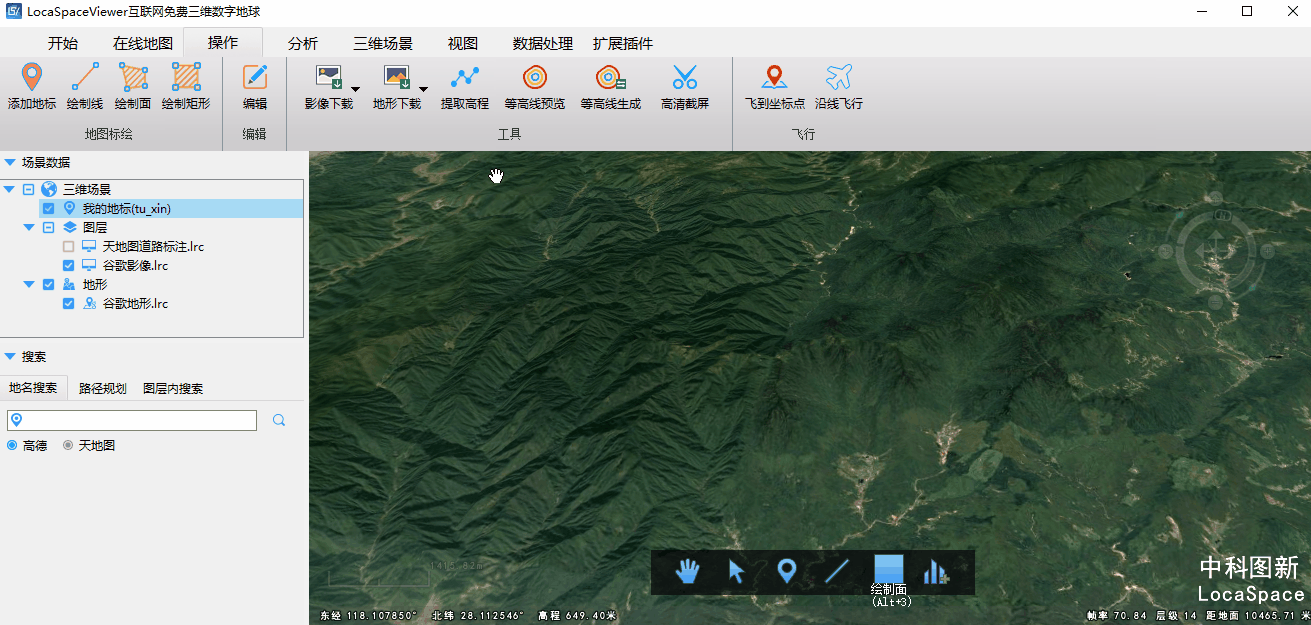Click the 东经 118.107850° status readout
The image size is (1311, 625).
(x=368, y=616)
